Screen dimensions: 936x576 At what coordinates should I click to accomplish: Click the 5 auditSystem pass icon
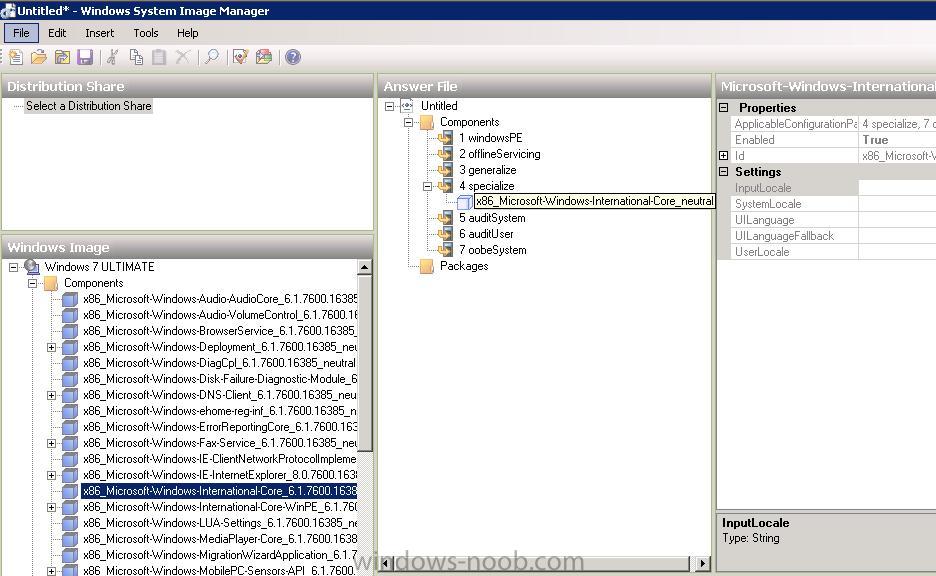(x=445, y=218)
